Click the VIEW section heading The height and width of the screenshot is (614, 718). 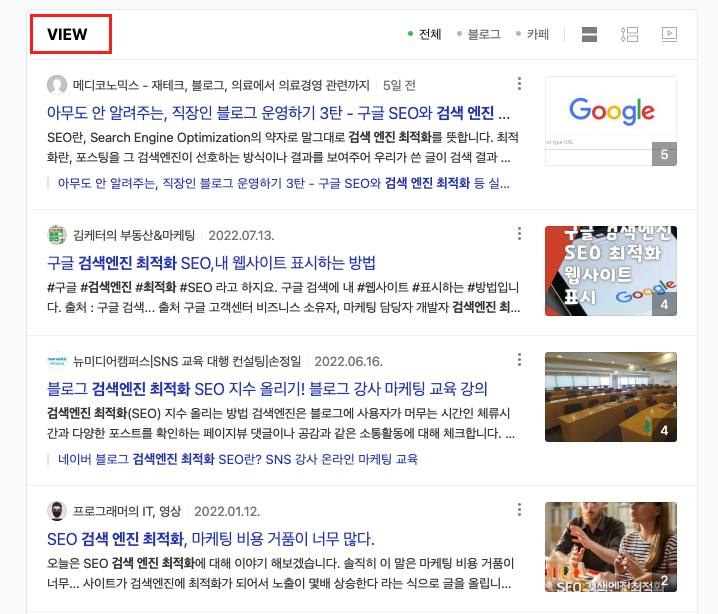click(67, 34)
